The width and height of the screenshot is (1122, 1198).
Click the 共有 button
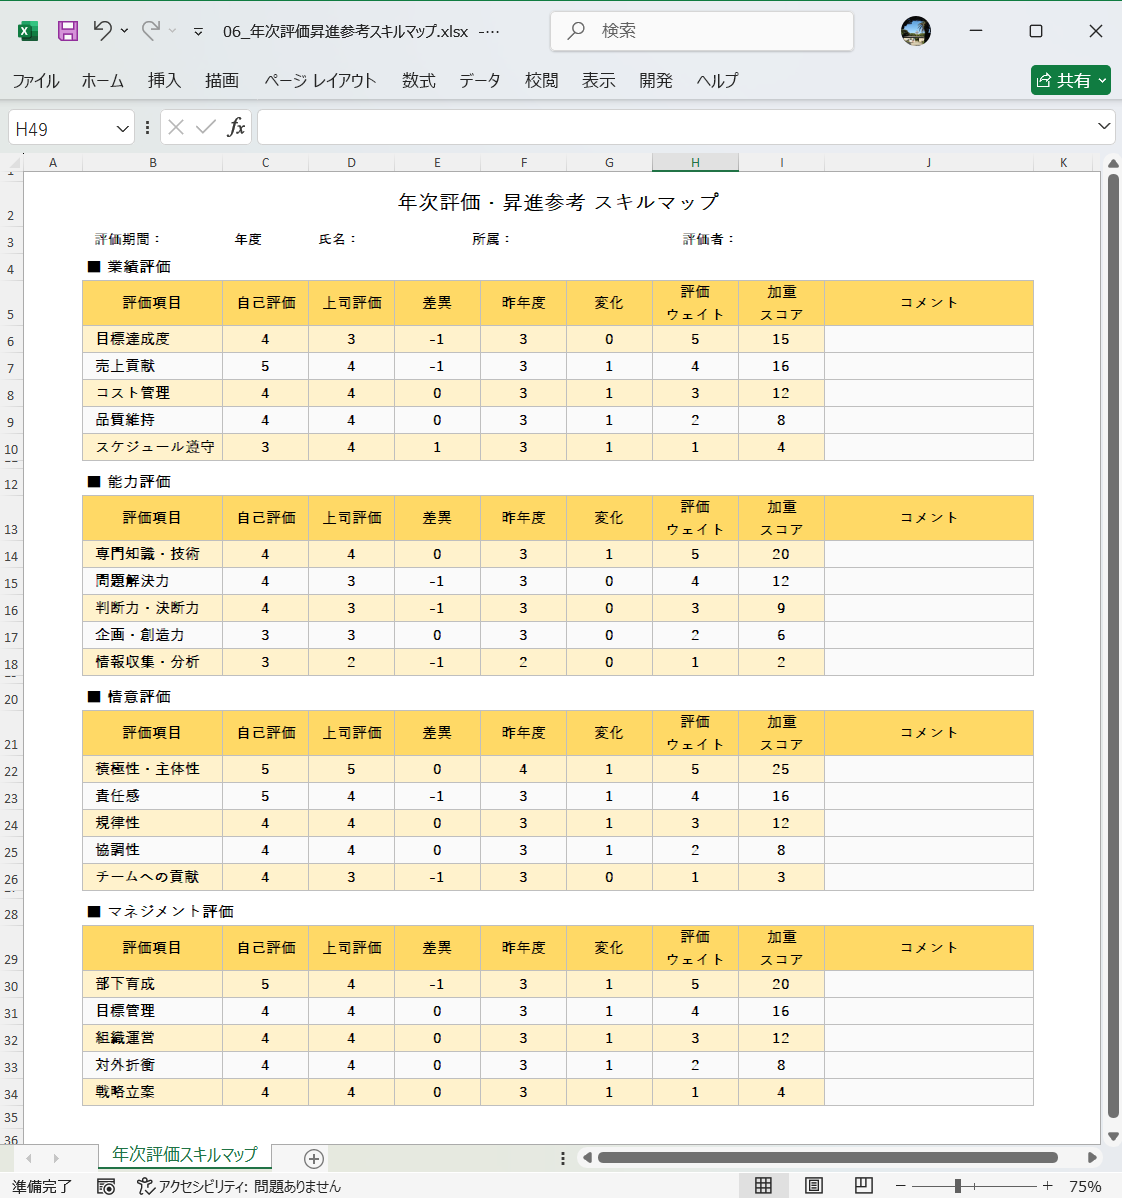tap(1070, 80)
